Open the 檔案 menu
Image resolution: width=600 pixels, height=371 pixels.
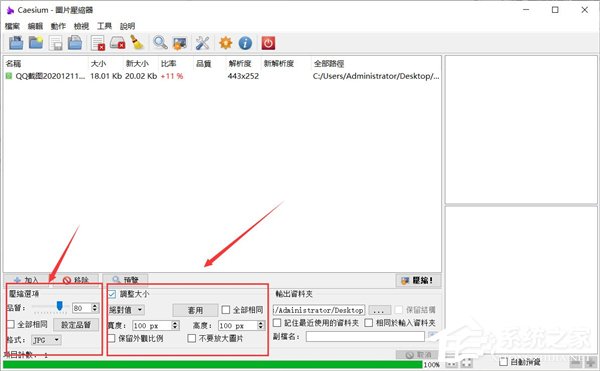12,26
